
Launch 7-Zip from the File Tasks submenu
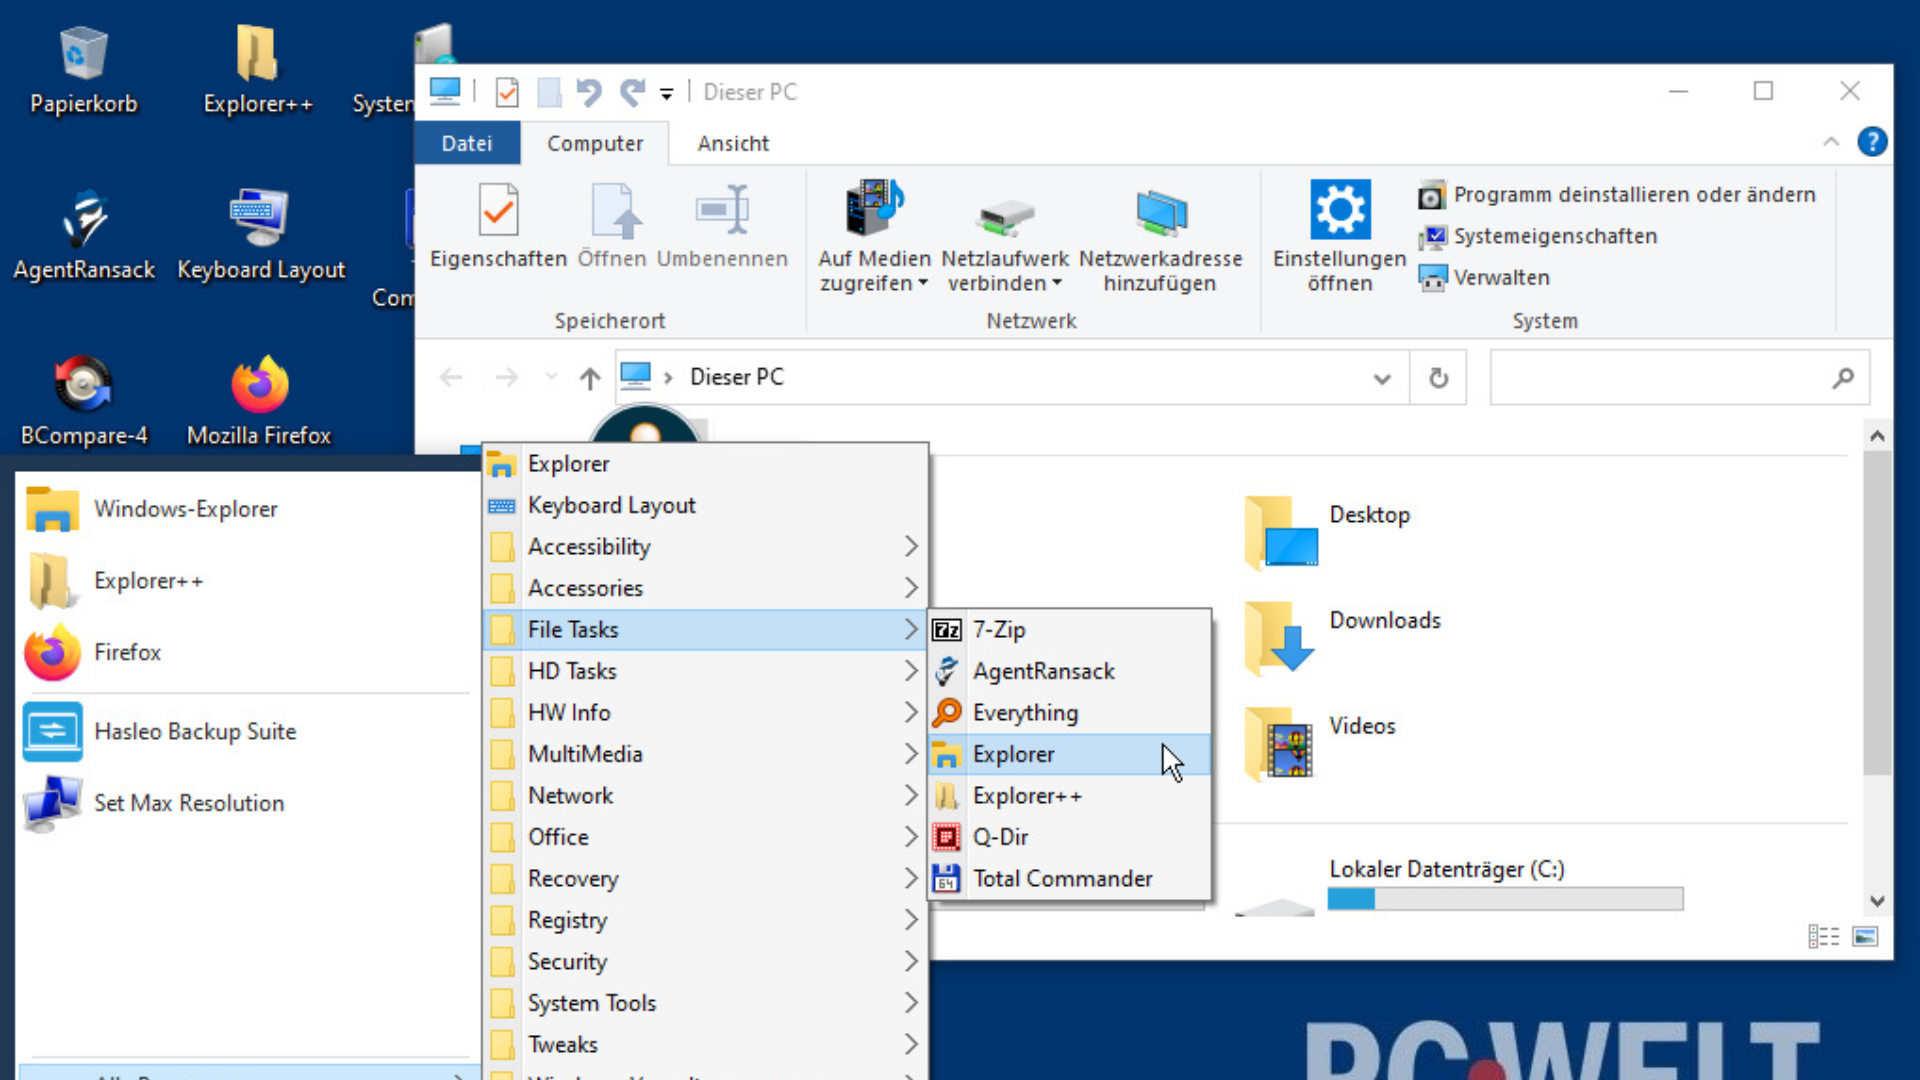[999, 630]
